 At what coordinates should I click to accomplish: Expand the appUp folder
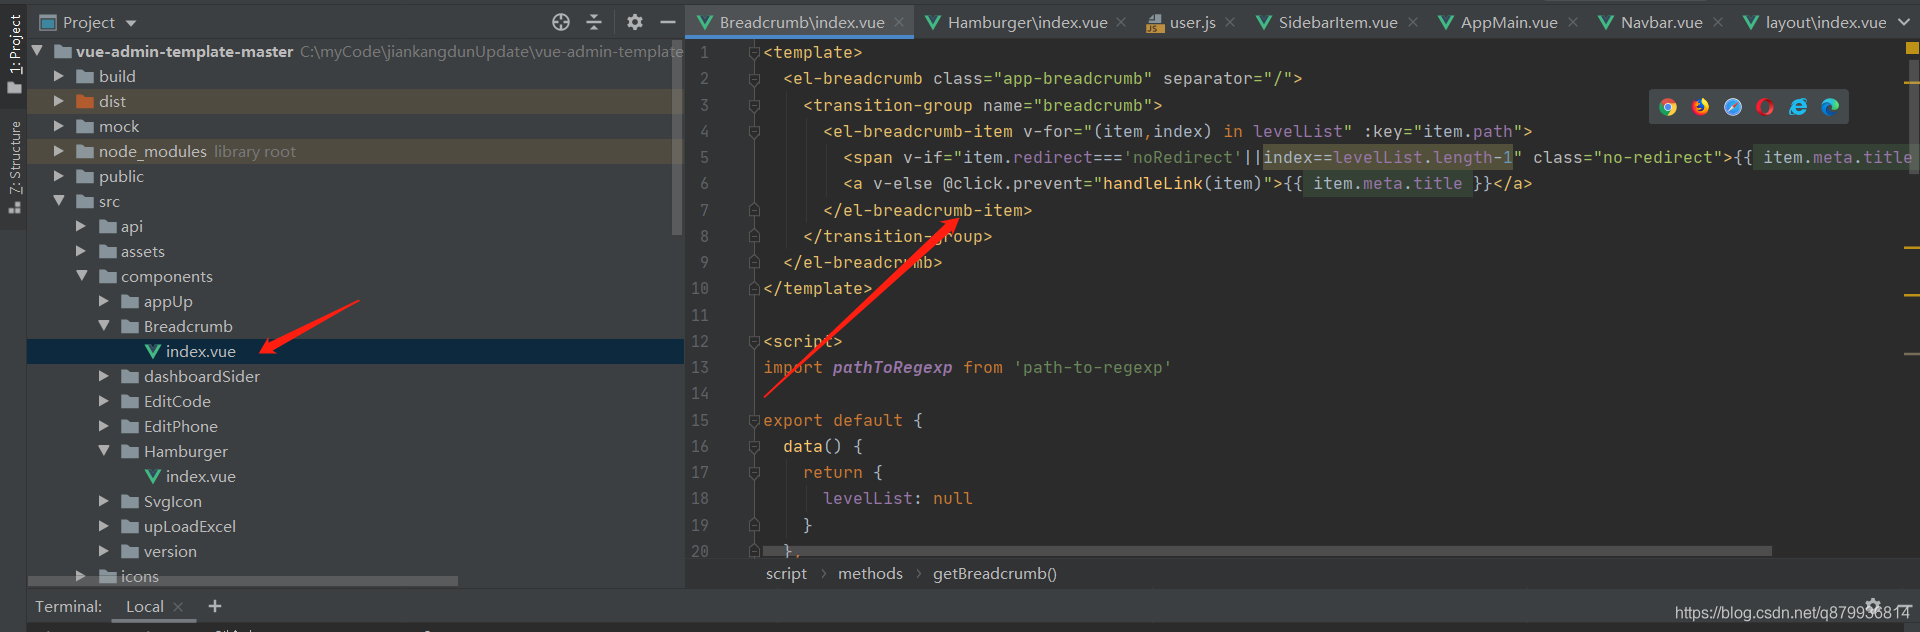coord(103,301)
